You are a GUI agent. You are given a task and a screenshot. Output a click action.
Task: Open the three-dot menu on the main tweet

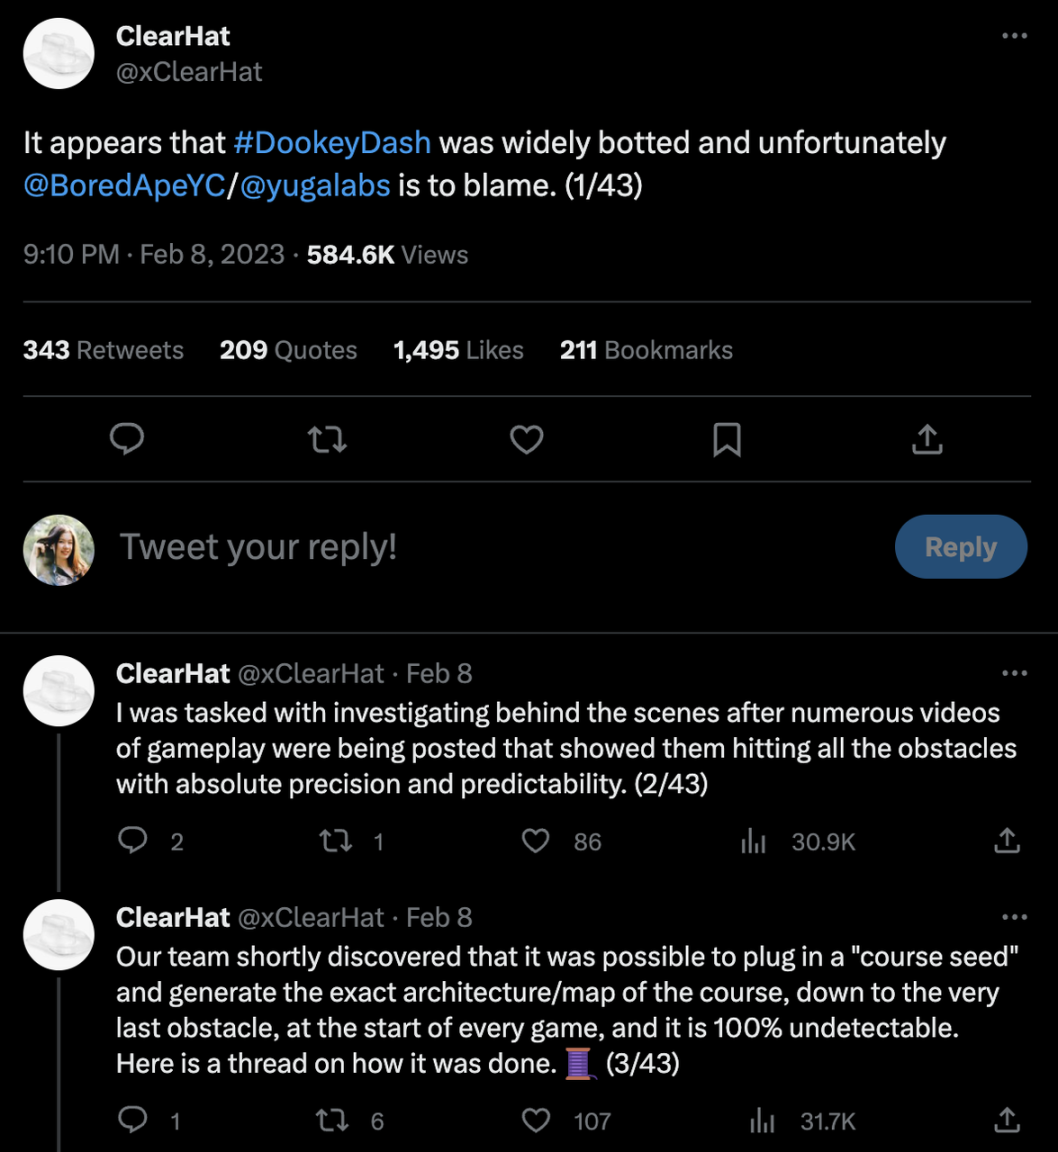pos(1014,36)
